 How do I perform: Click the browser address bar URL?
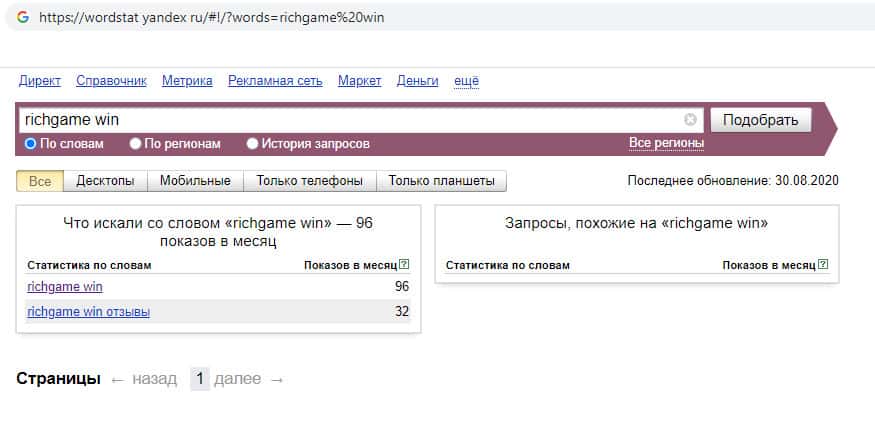pos(211,17)
